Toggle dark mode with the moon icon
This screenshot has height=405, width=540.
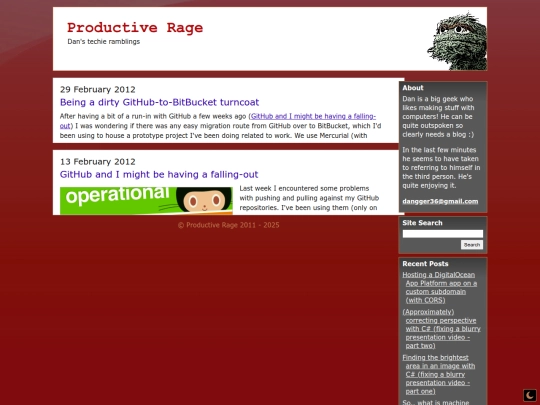click(x=530, y=395)
